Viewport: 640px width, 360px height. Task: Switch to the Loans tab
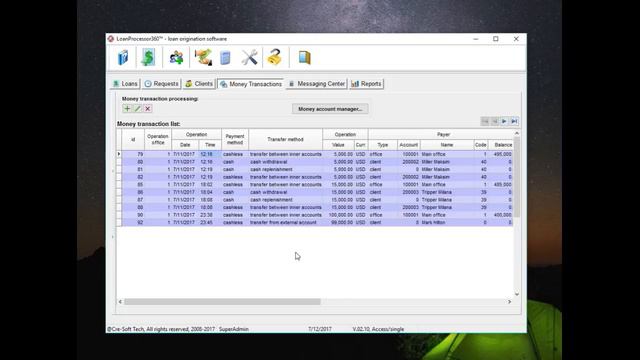(x=125, y=84)
